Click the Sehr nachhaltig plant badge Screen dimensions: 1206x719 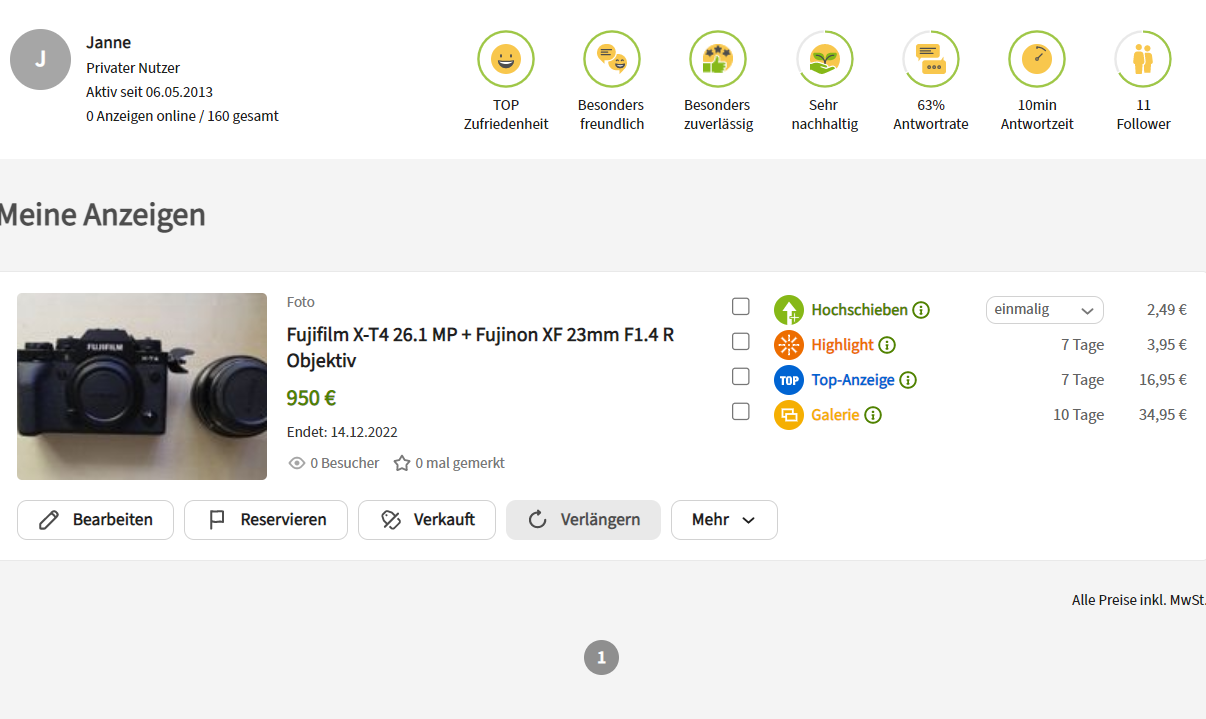[824, 60]
